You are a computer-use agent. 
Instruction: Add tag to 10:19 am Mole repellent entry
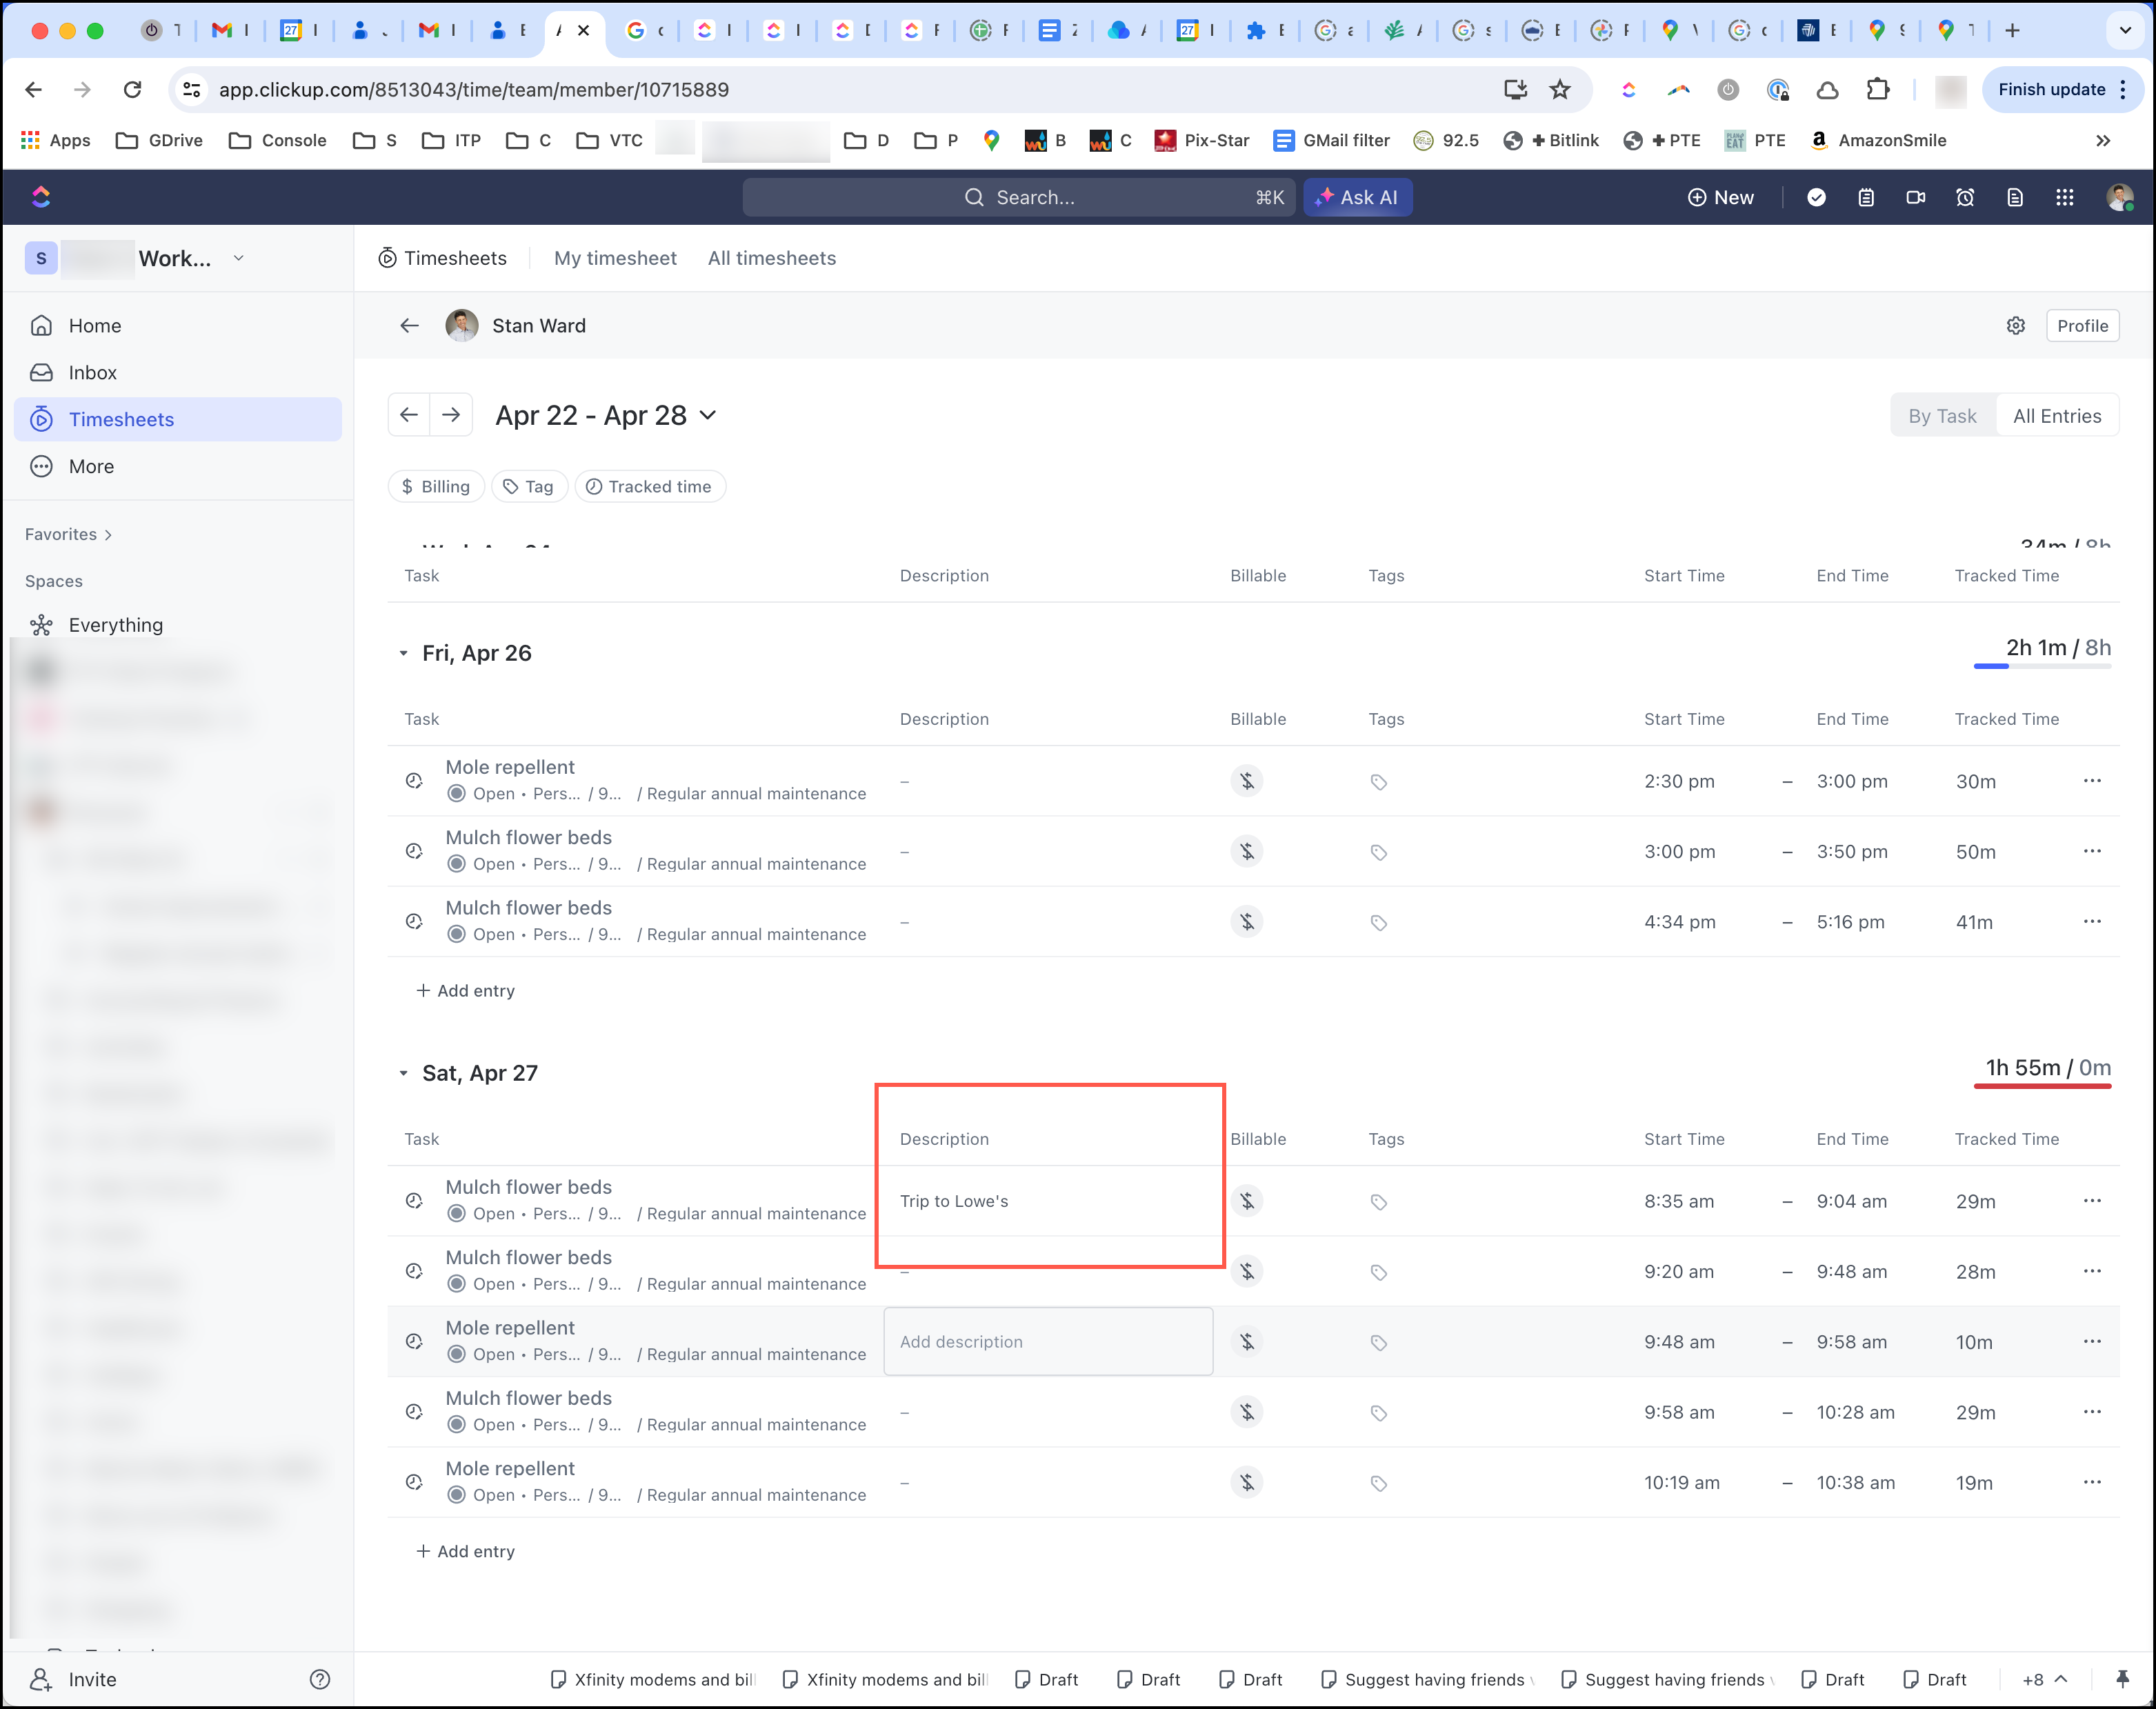click(x=1378, y=1483)
